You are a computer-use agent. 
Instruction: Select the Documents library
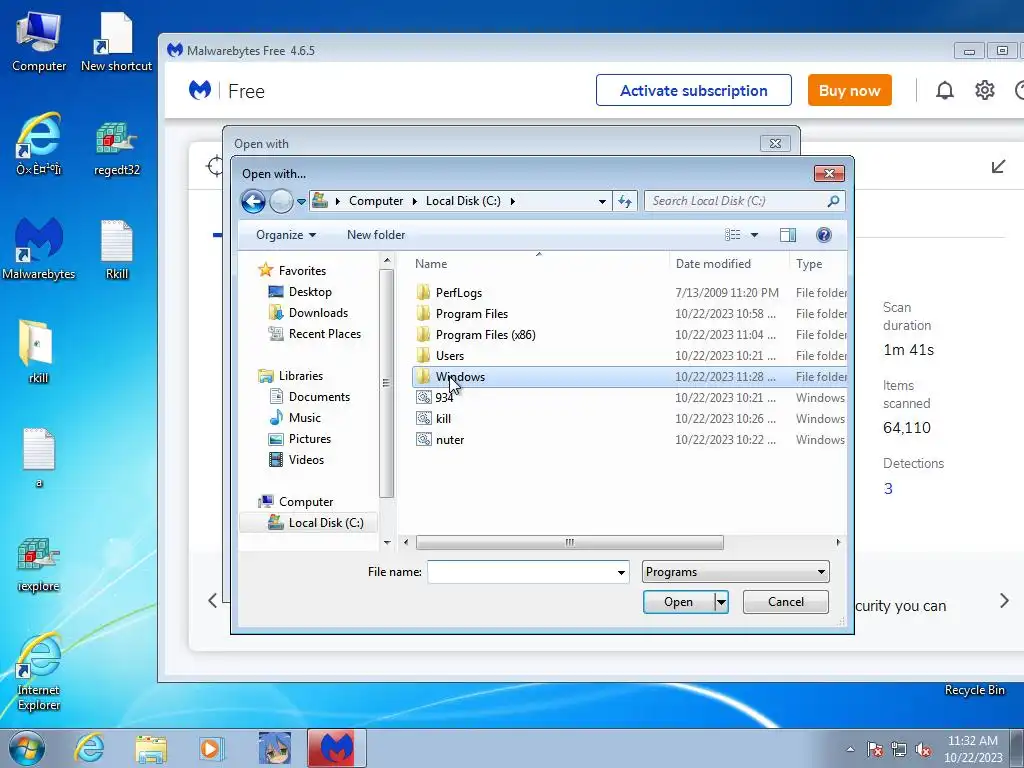coord(319,396)
